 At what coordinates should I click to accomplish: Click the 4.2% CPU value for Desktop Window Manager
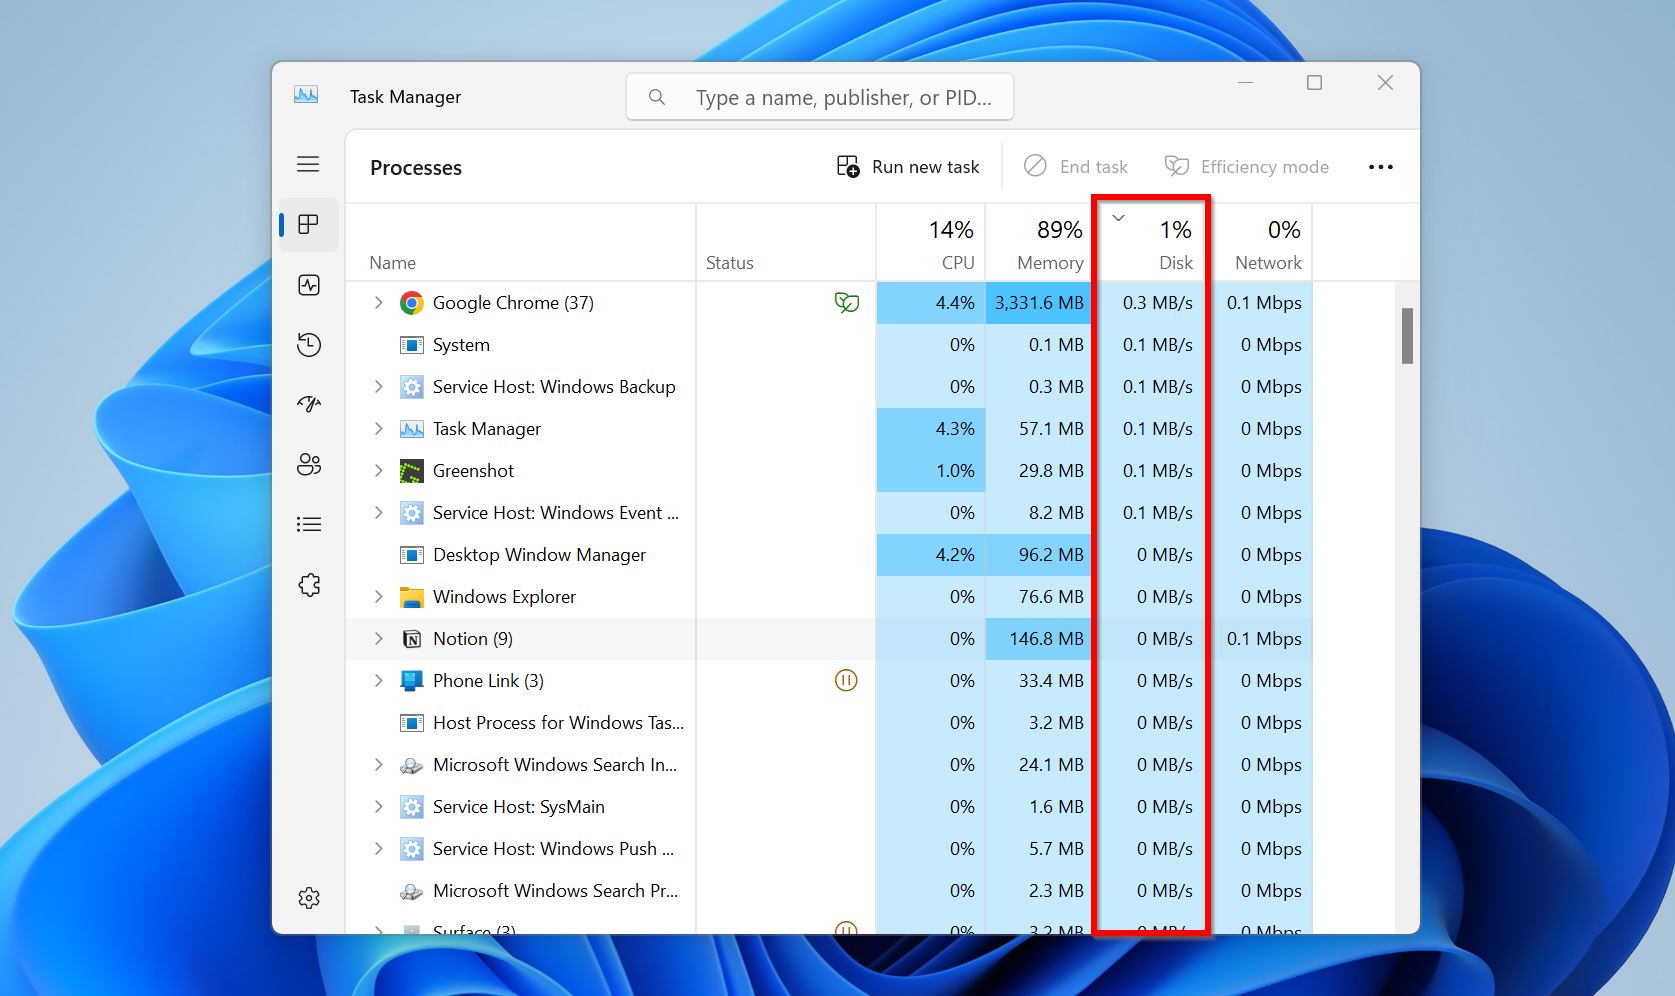[955, 555]
